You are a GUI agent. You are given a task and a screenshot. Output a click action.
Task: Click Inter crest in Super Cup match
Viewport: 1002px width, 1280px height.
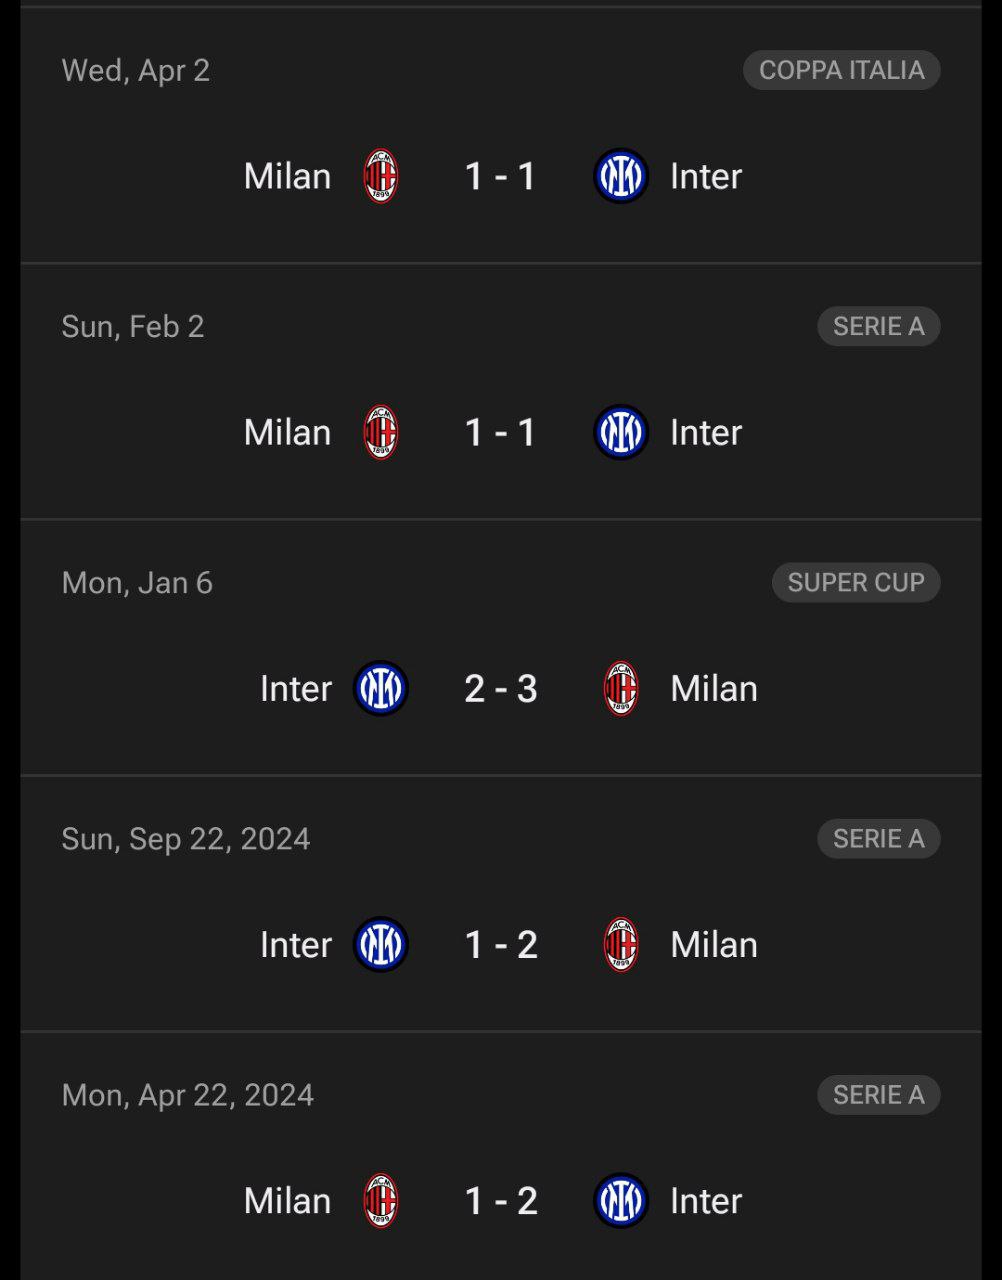click(380, 688)
